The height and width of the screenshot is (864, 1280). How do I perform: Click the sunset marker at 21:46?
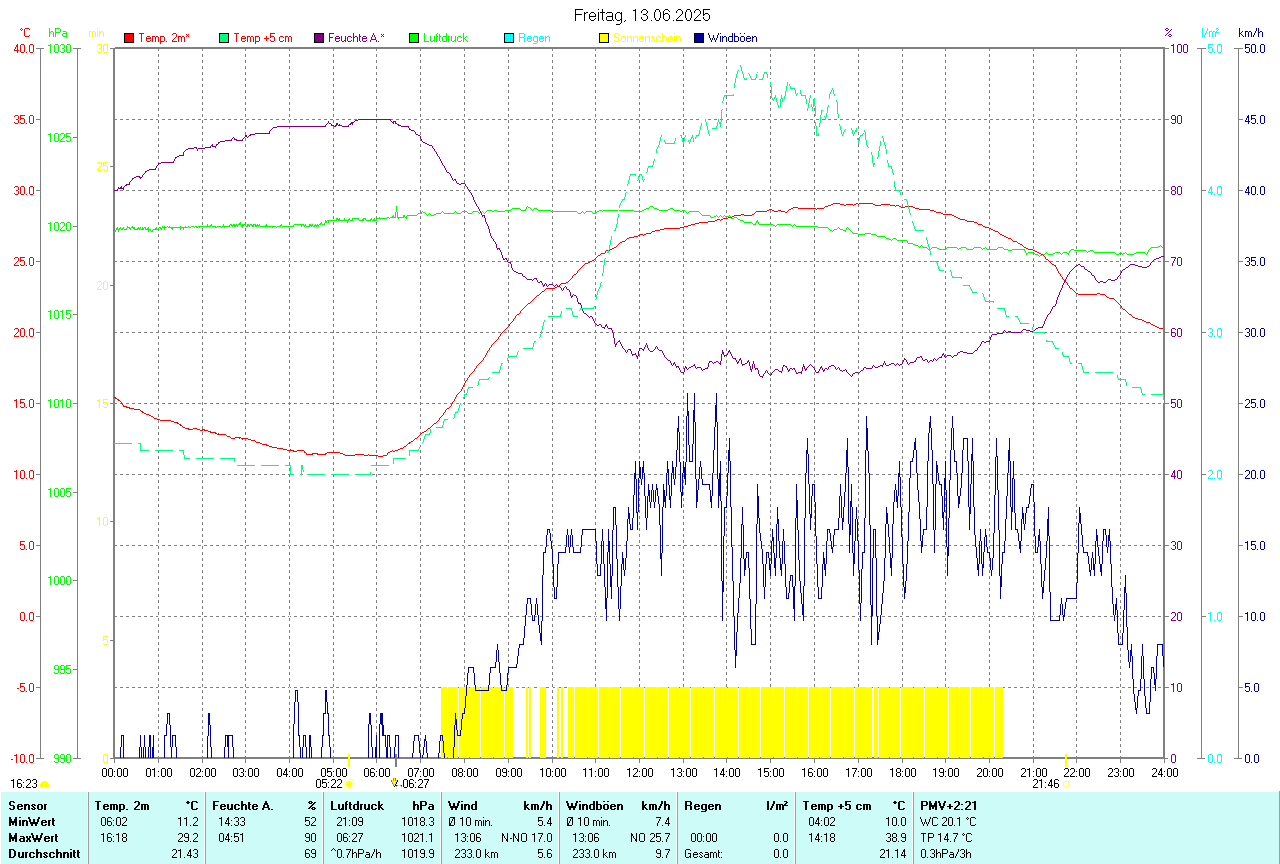pyautogui.click(x=1067, y=784)
